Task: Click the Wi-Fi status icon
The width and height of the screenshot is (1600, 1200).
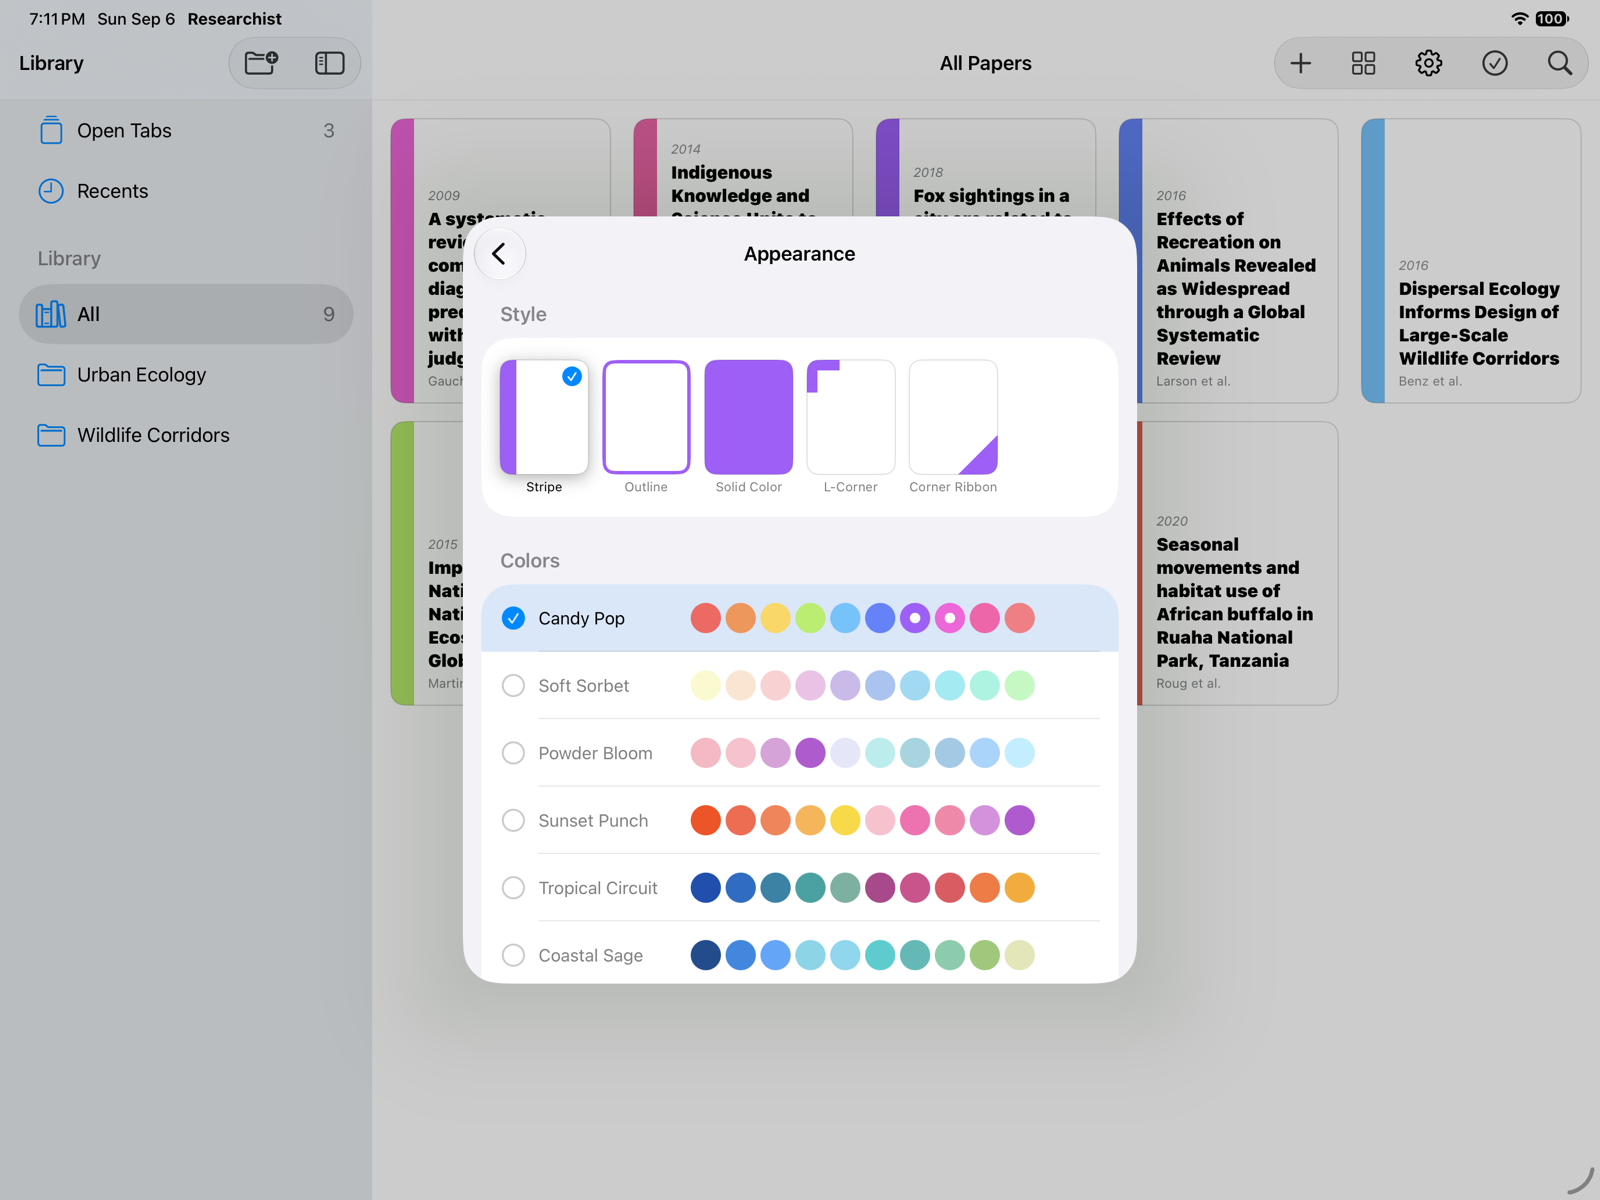Action: pos(1519,19)
